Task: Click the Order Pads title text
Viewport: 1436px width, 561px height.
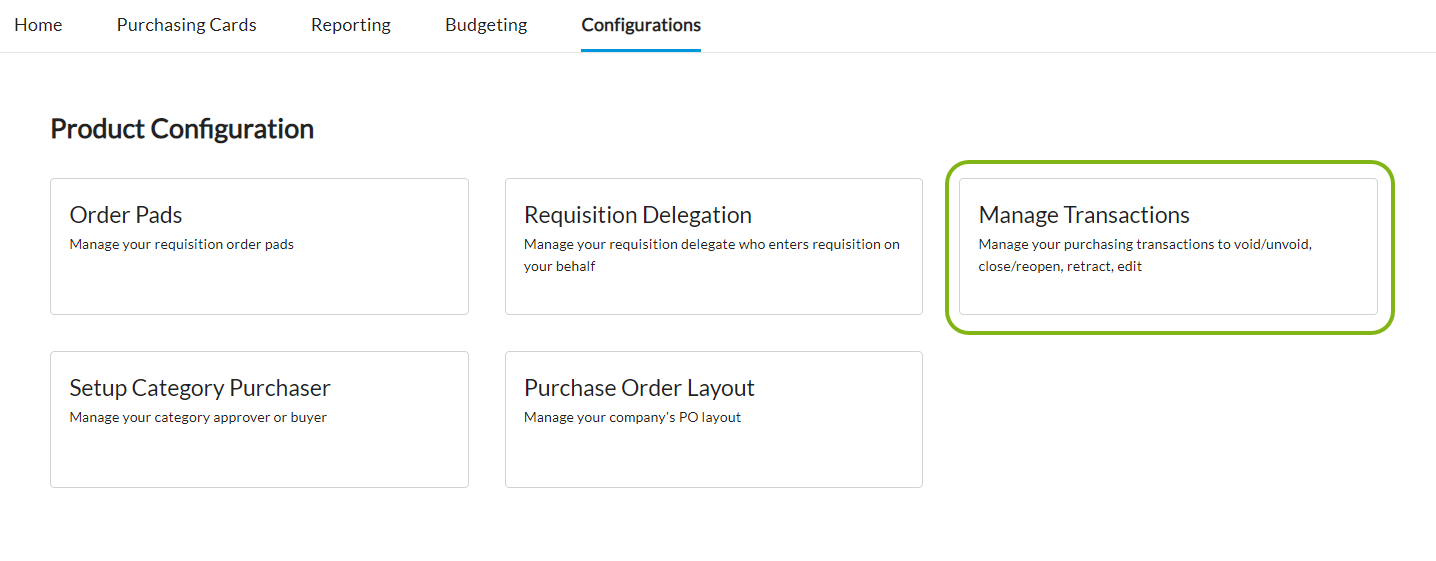Action: tap(126, 215)
